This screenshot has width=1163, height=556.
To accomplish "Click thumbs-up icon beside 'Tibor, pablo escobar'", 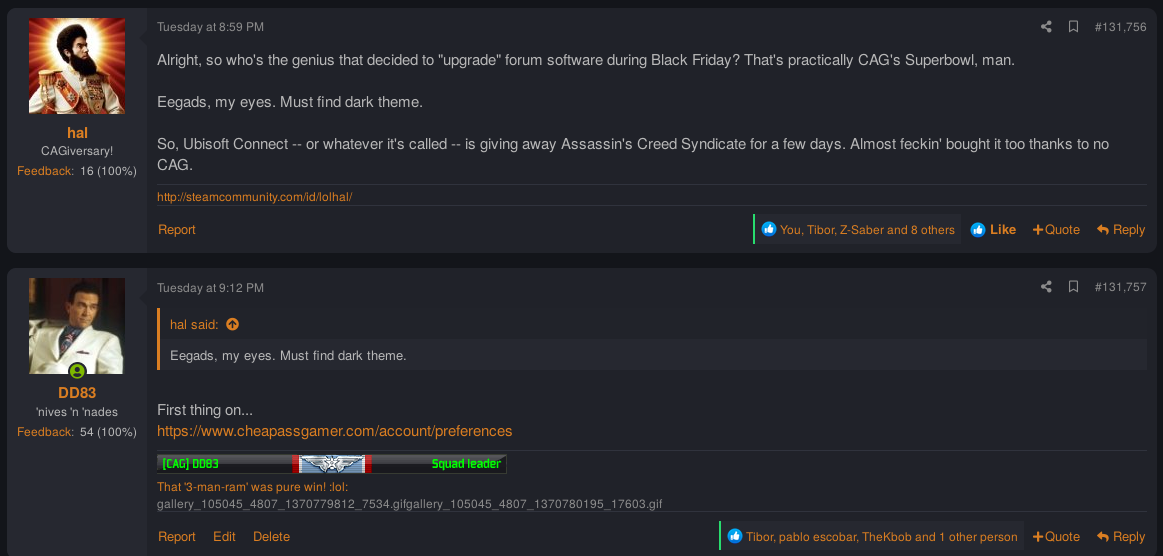I will click(735, 536).
